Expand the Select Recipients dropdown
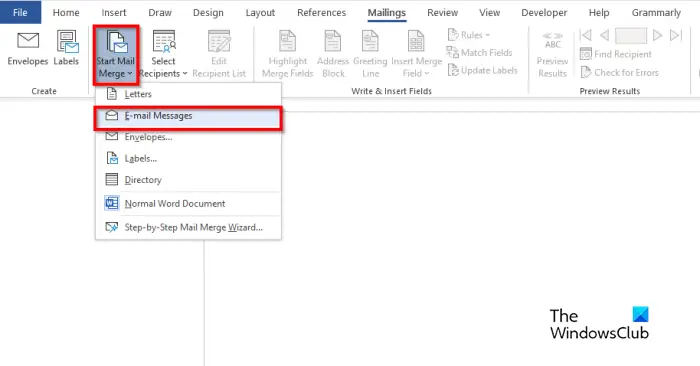The height and width of the screenshot is (366, 700). [163, 54]
